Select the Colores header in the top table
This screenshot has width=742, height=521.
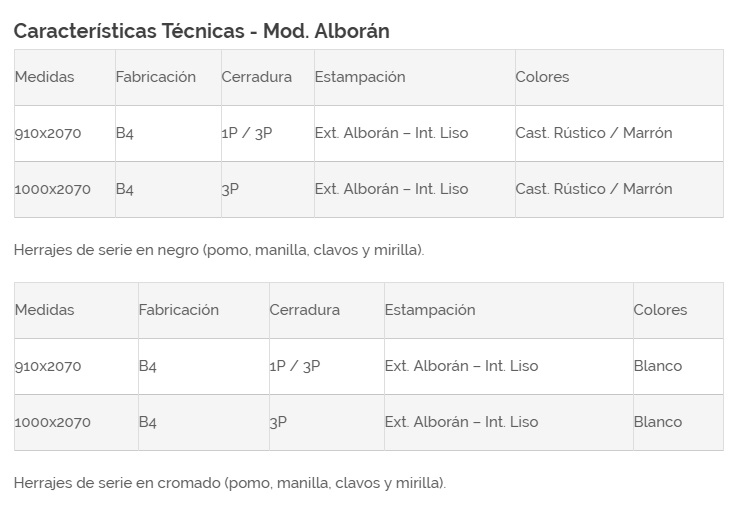click(542, 77)
